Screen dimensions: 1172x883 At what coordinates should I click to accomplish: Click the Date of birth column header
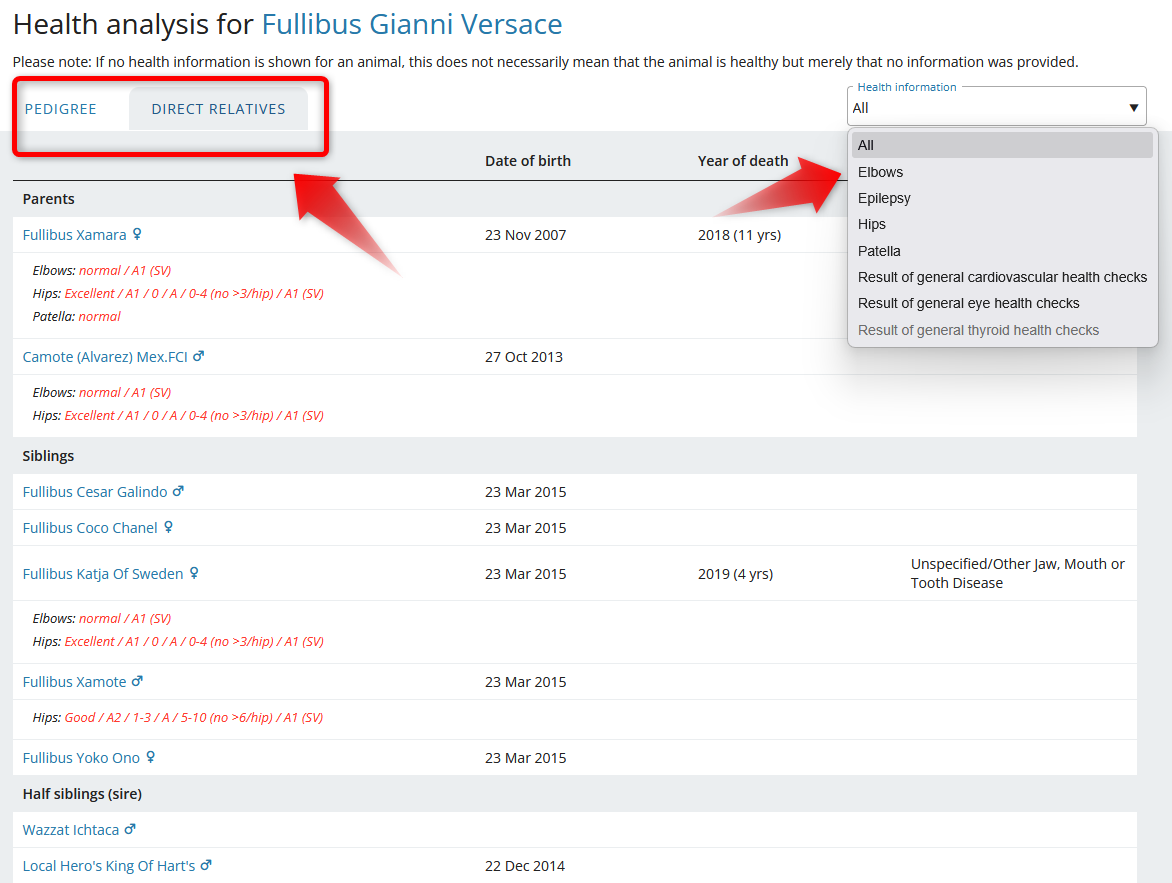528,161
